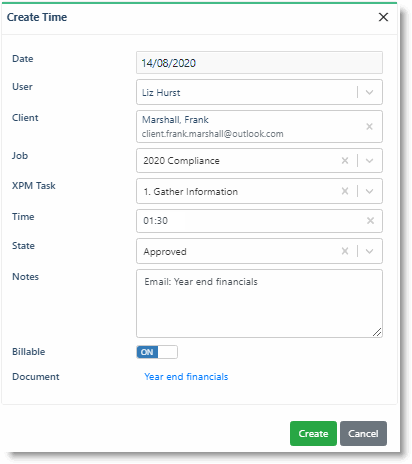This screenshot has width=412, height=464.
Task: Click the Notes resize handle corner
Action: 377,332
